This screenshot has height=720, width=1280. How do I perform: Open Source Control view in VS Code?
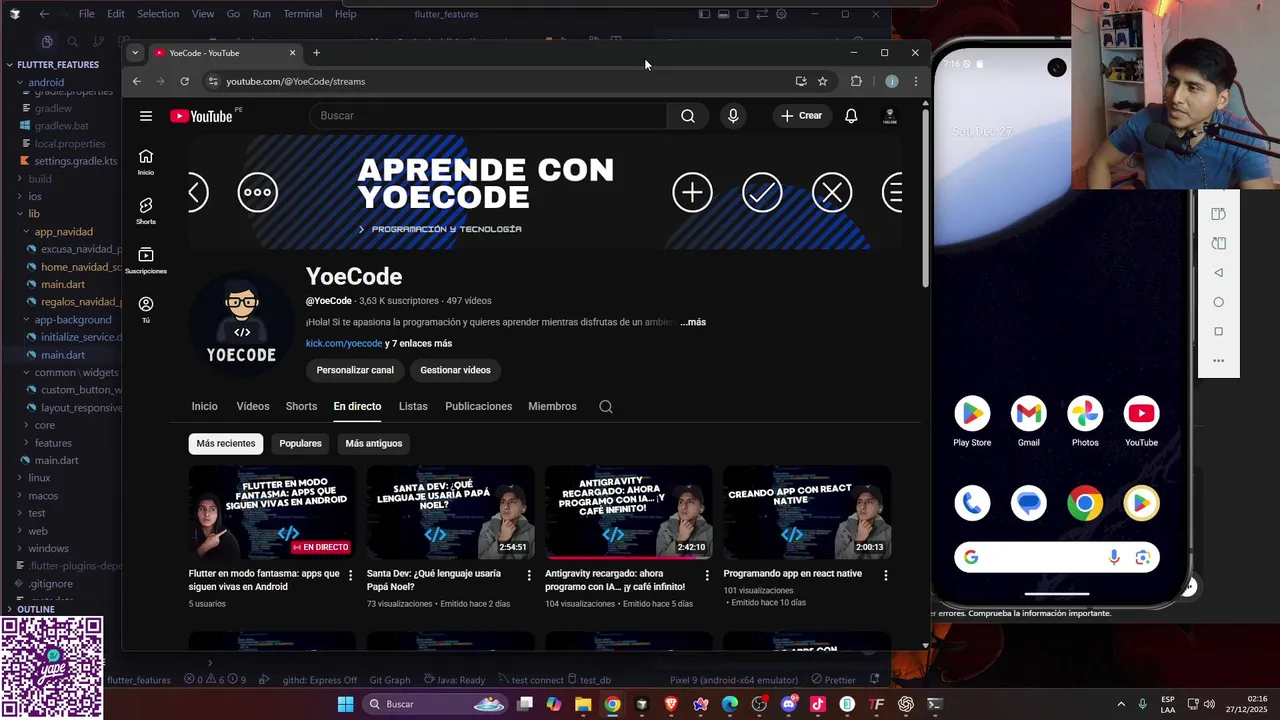coord(97,41)
